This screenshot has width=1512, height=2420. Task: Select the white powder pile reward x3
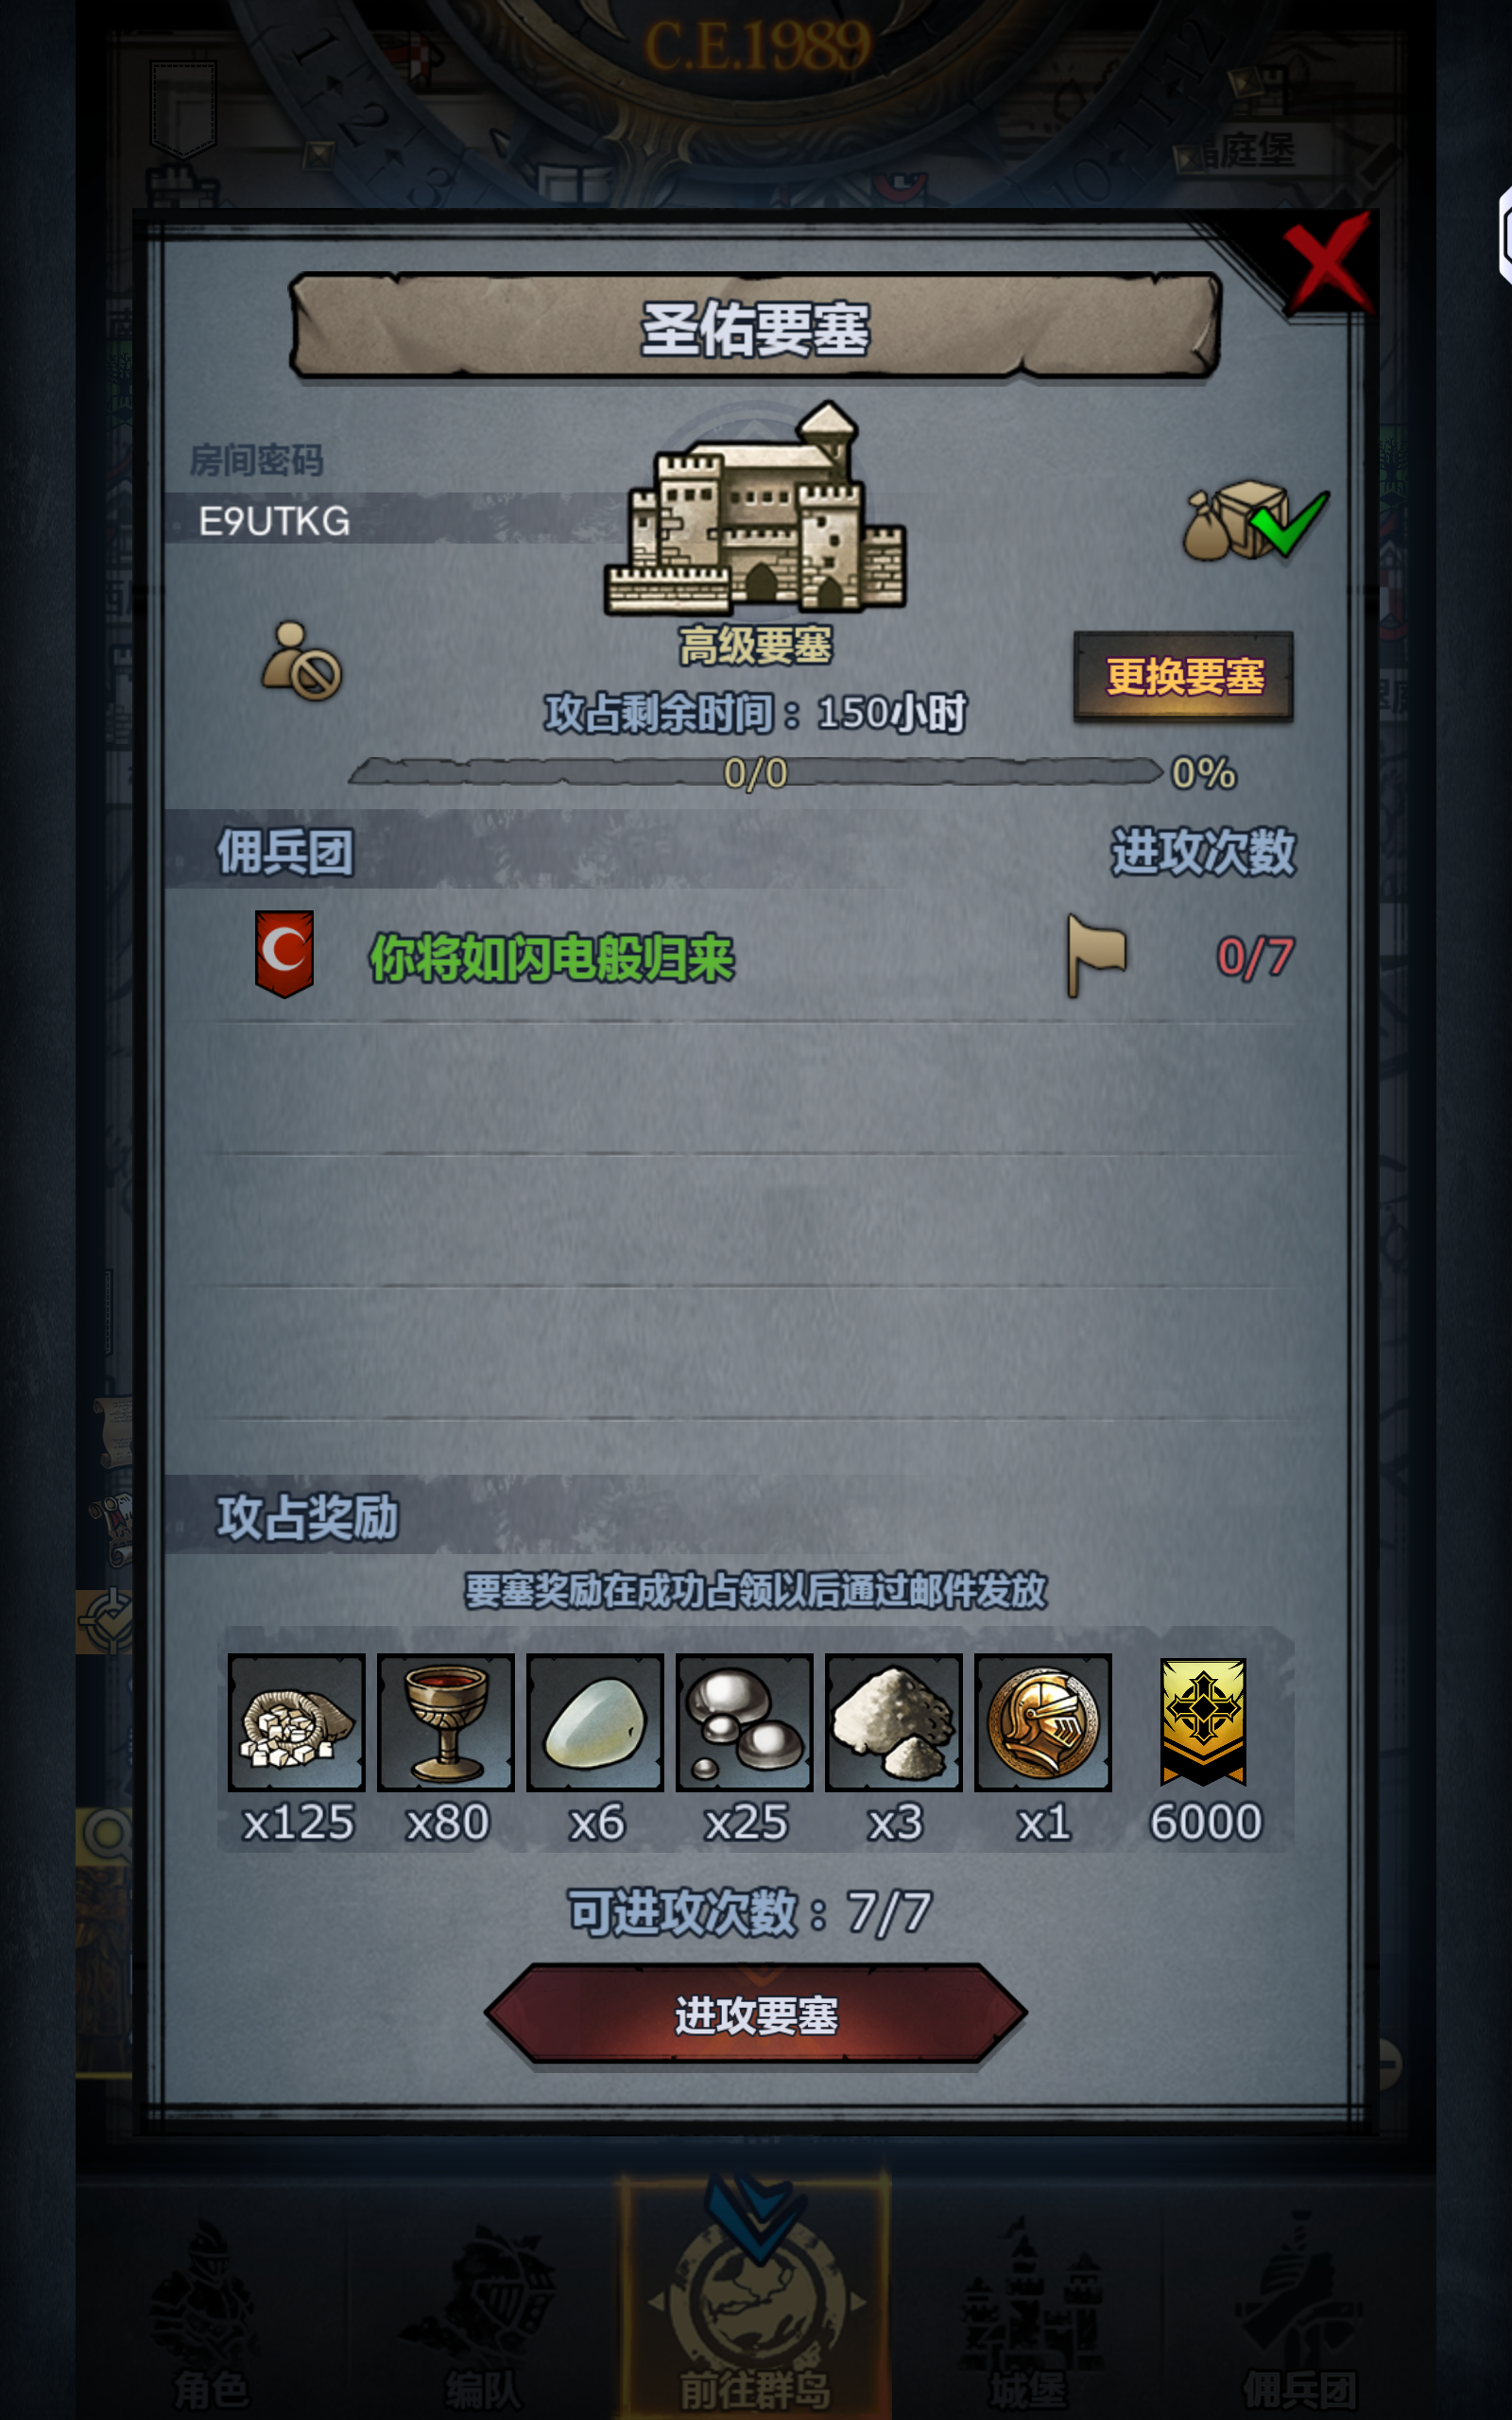coord(894,1722)
